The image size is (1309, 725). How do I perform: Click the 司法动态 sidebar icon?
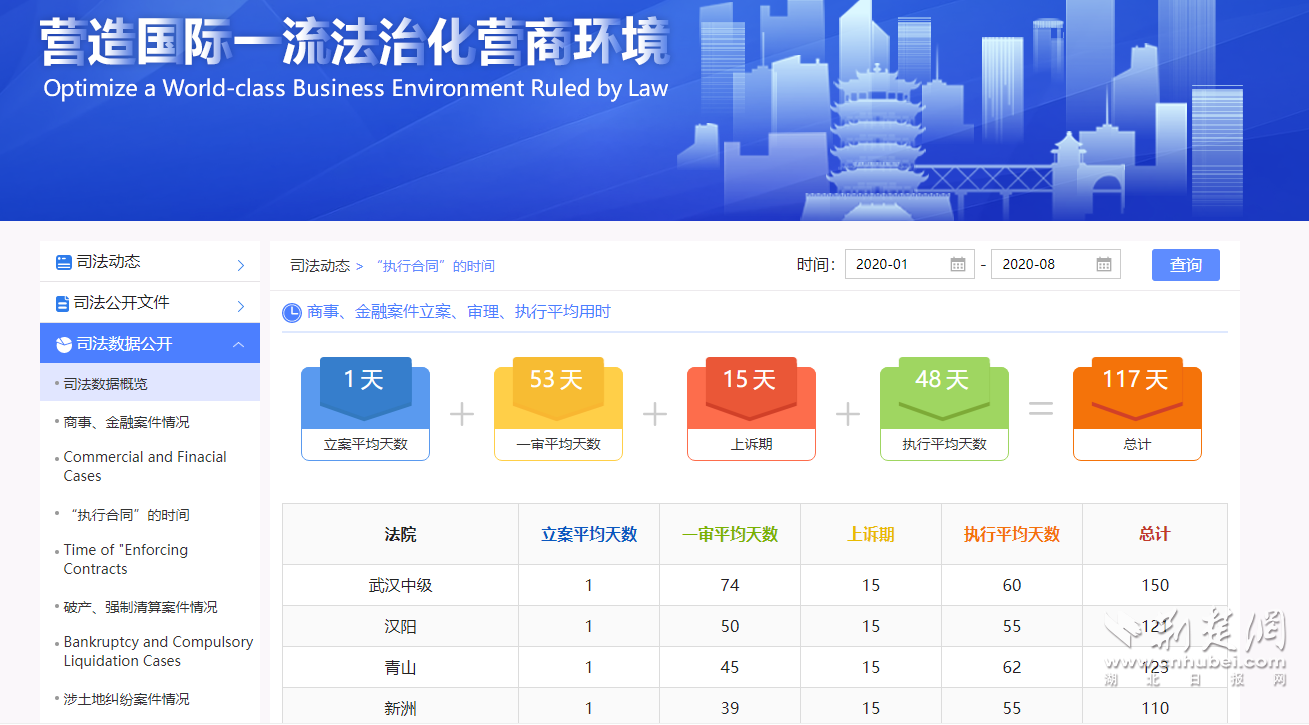pyautogui.click(x=64, y=262)
